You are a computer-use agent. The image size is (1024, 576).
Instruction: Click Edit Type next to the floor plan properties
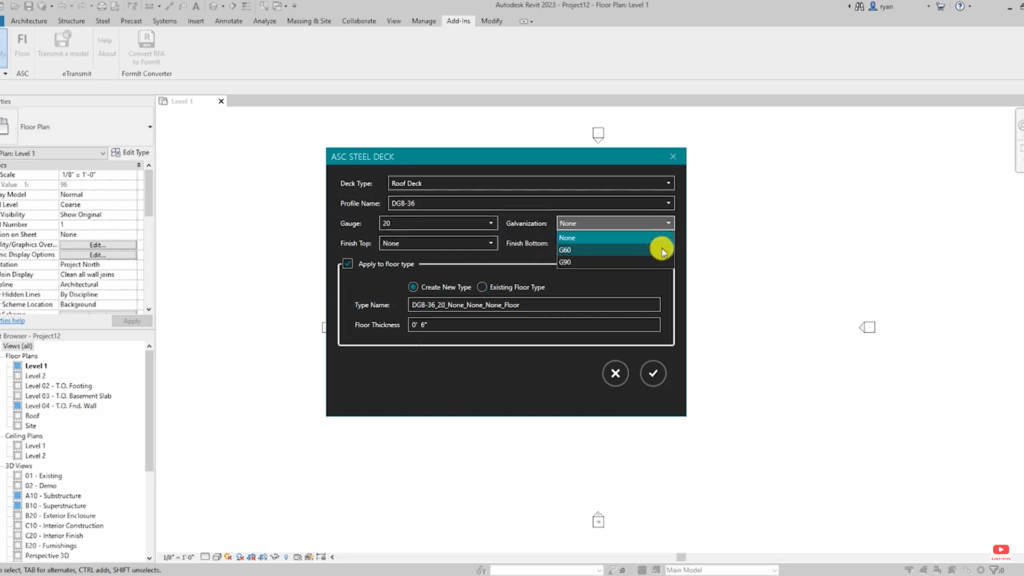pyautogui.click(x=132, y=152)
